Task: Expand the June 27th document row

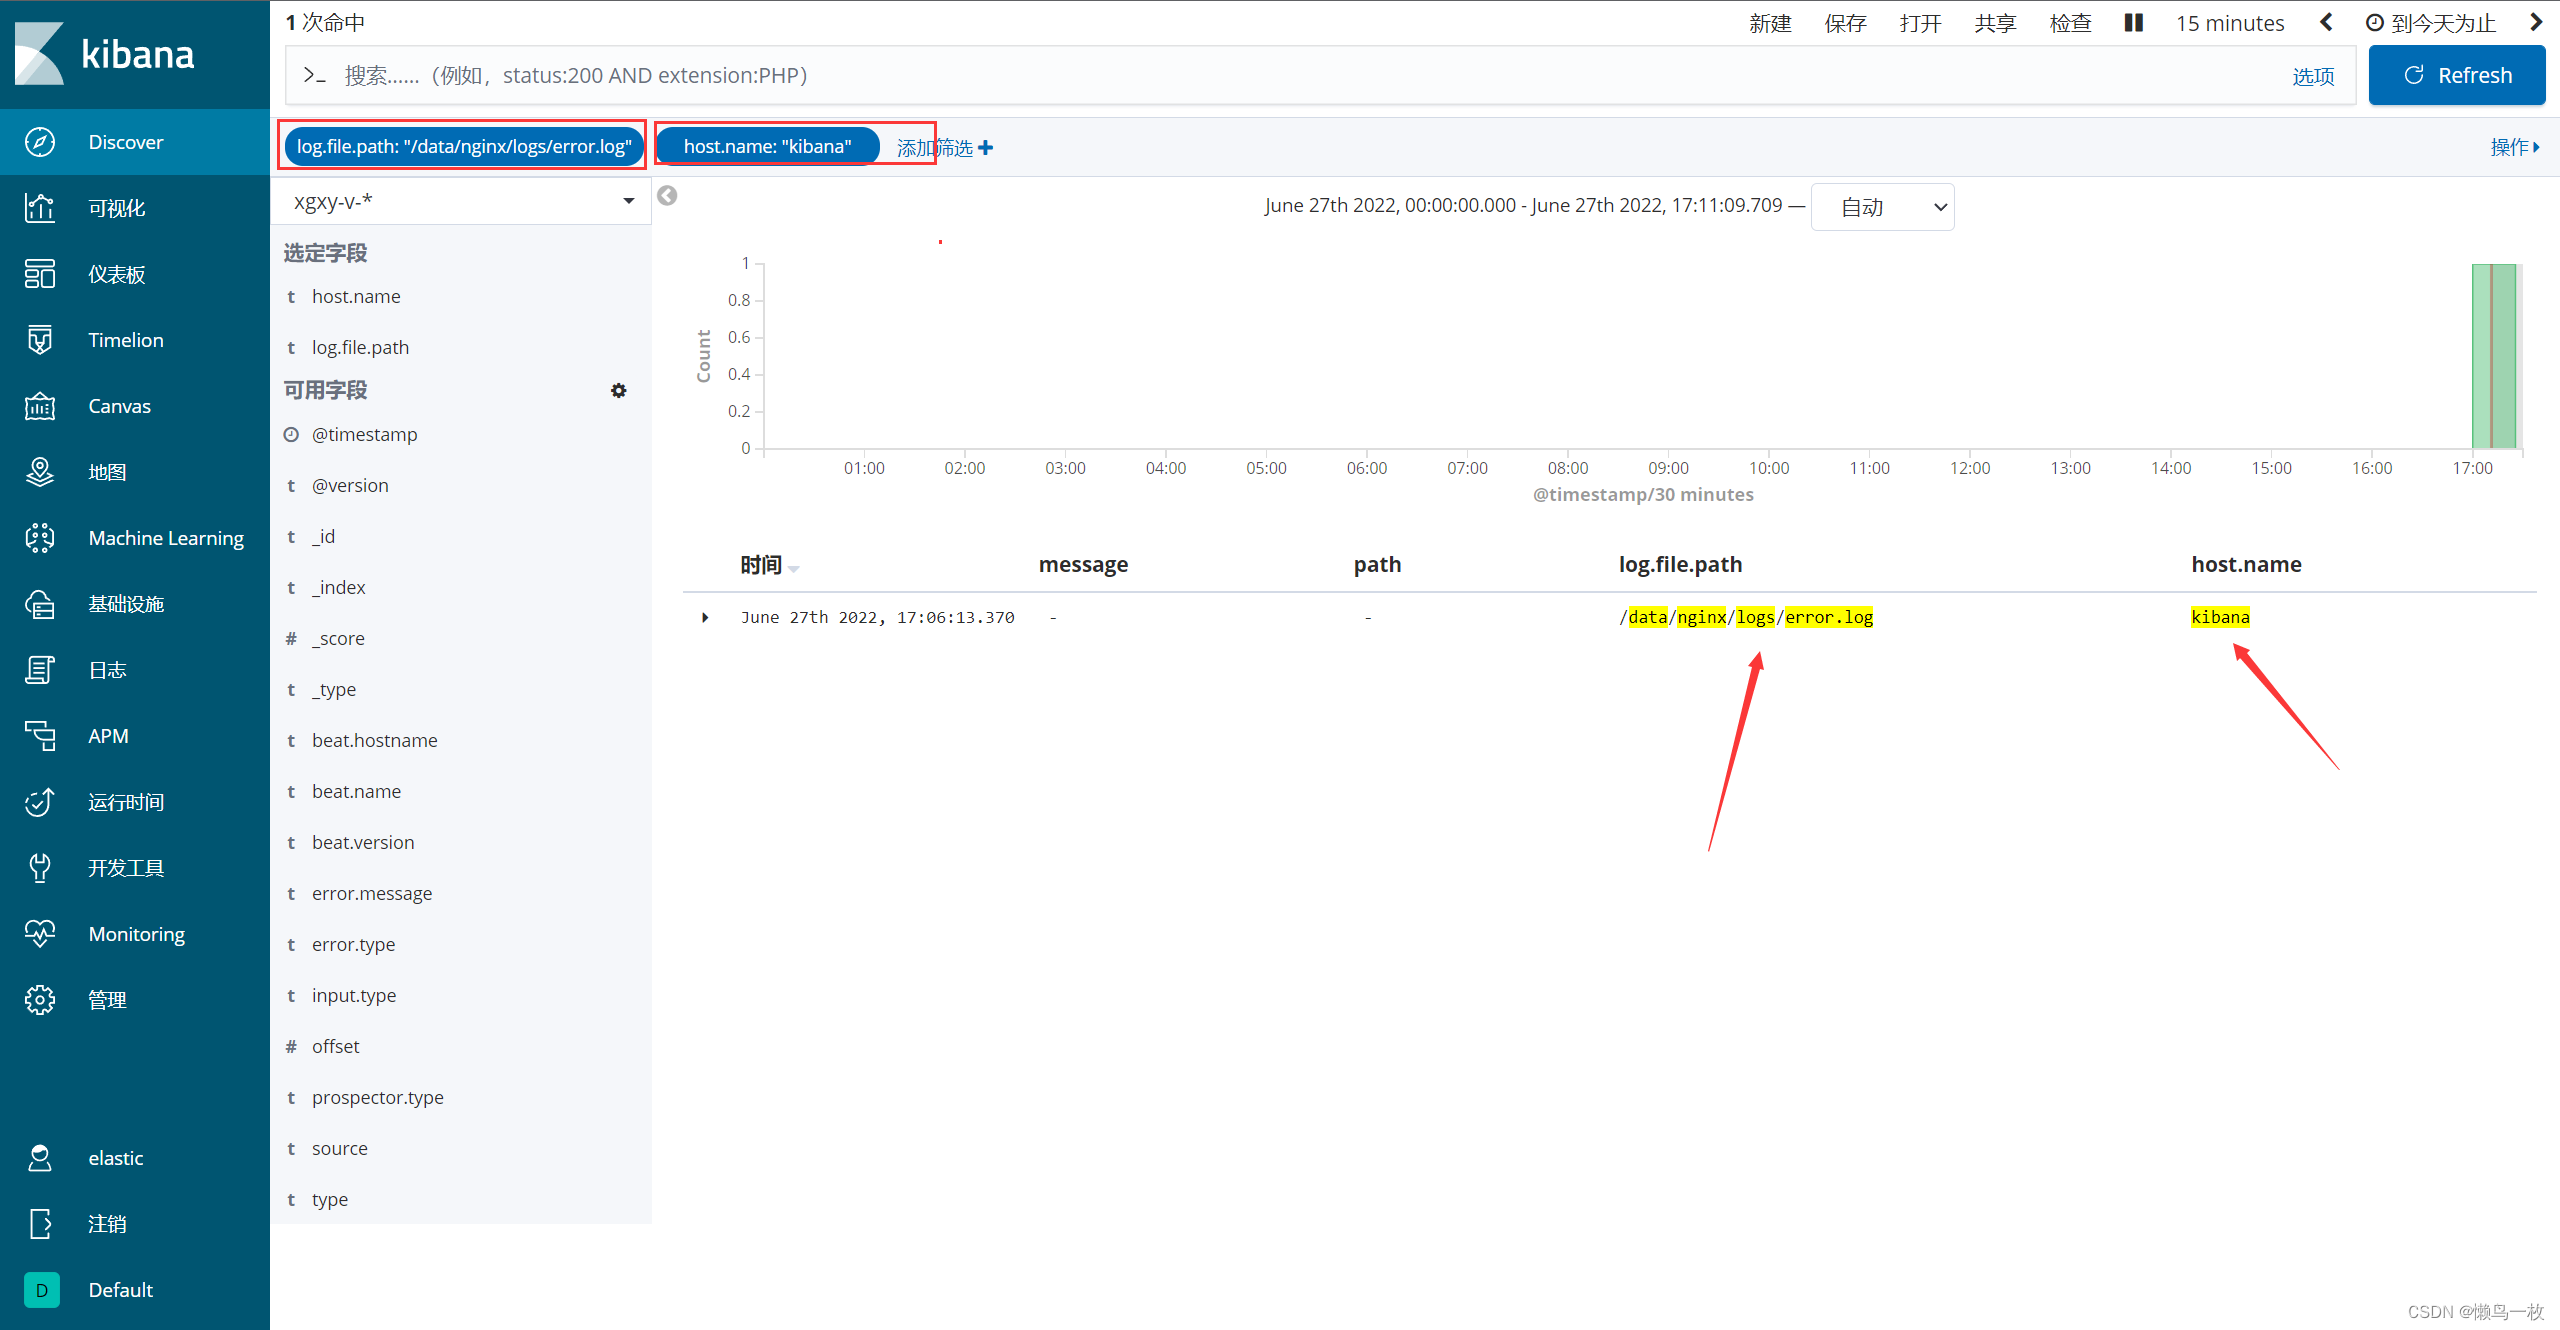Action: [x=705, y=618]
